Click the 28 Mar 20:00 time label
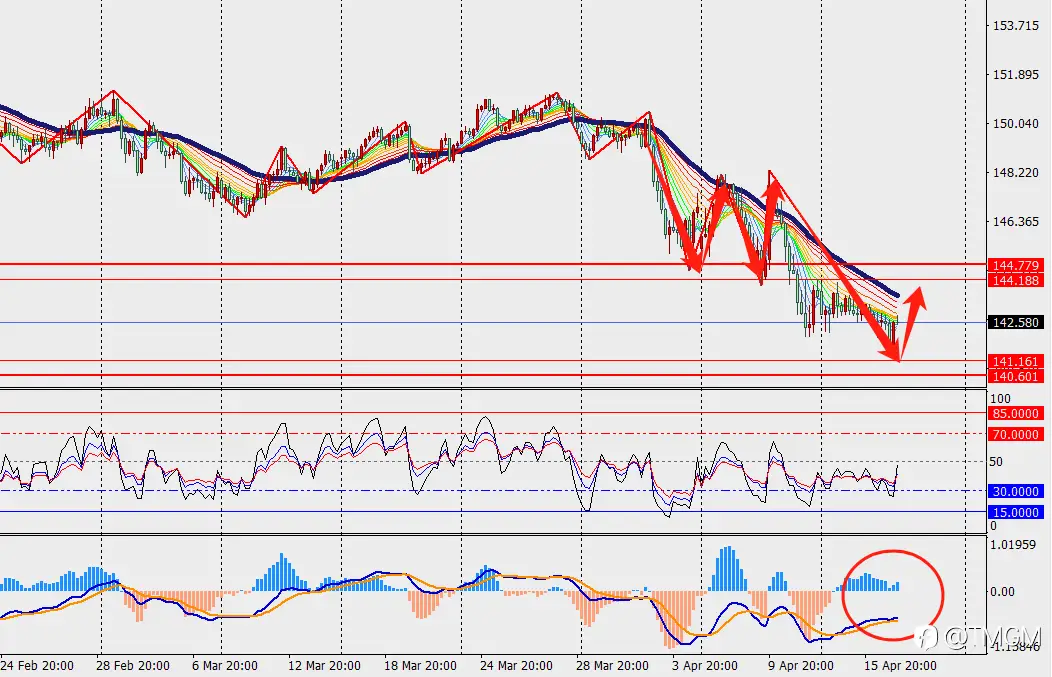Viewport: 1052px width, 677px height. point(612,666)
